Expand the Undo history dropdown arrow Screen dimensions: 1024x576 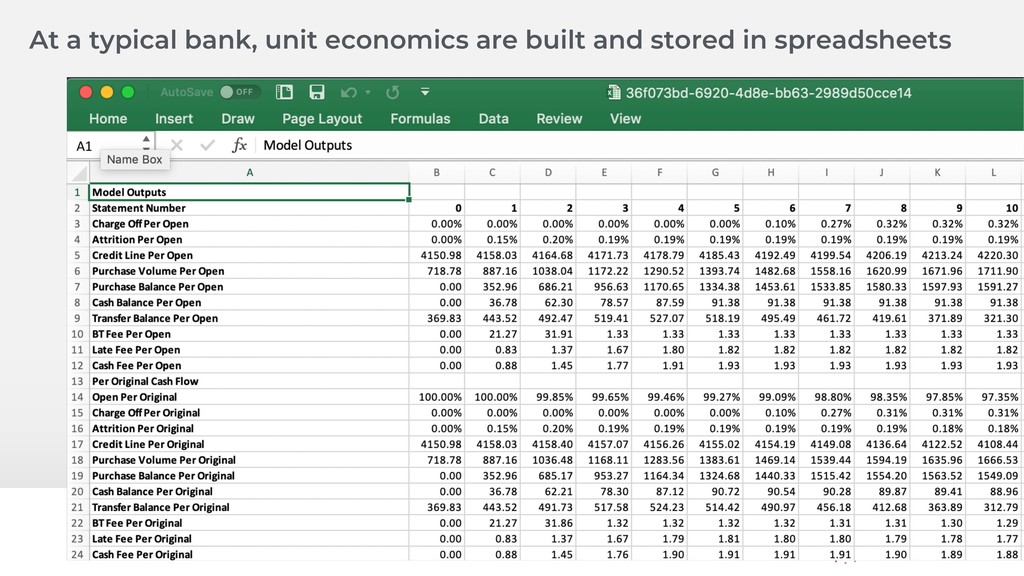coord(367,93)
